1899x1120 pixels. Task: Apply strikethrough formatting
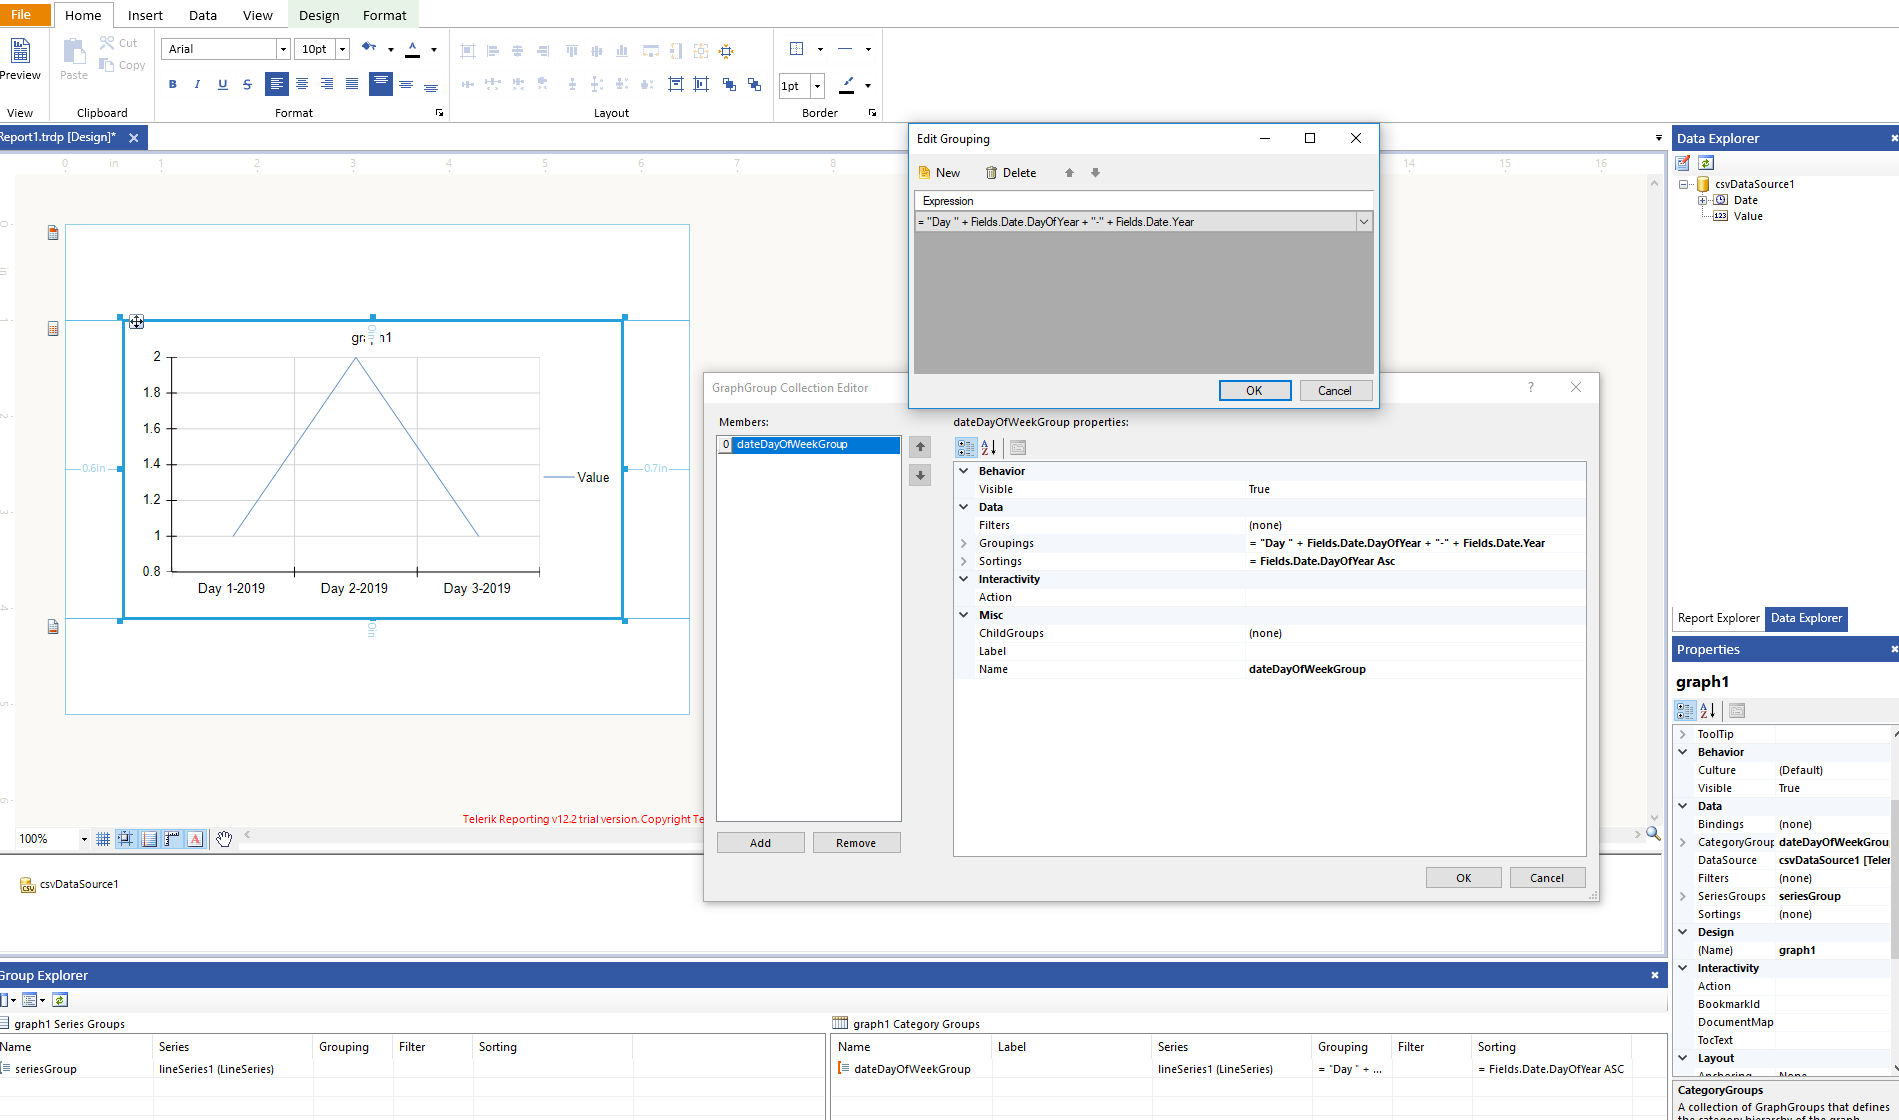pyautogui.click(x=247, y=85)
